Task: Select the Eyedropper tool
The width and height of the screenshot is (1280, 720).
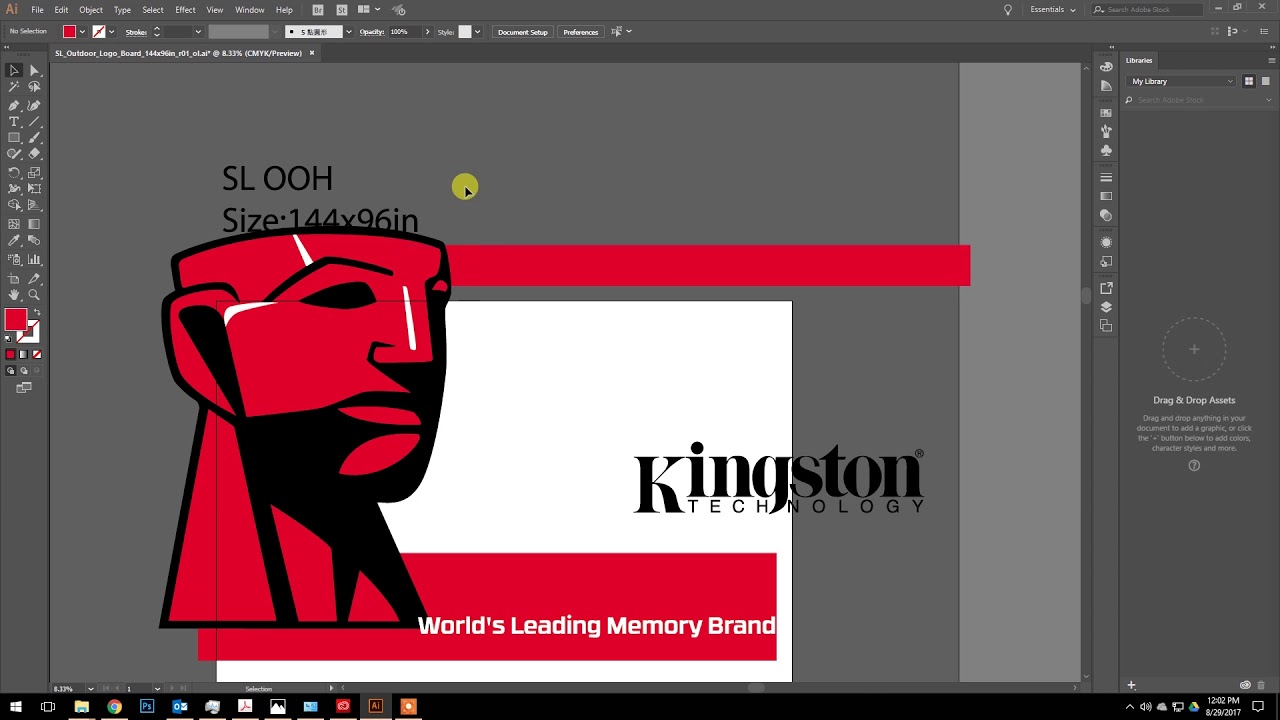Action: point(14,241)
